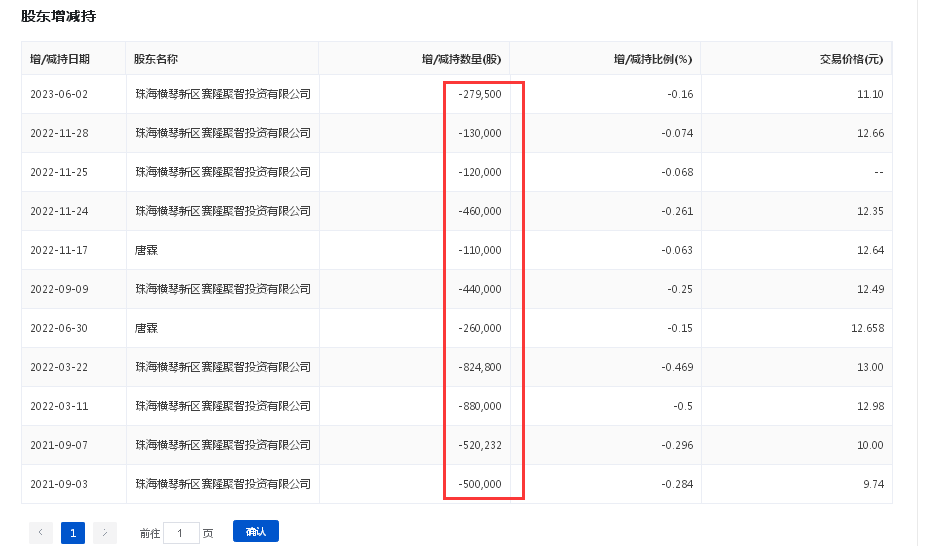The image size is (930, 546).
Task: Select the date 2022-03-22
Action: pyautogui.click(x=59, y=368)
